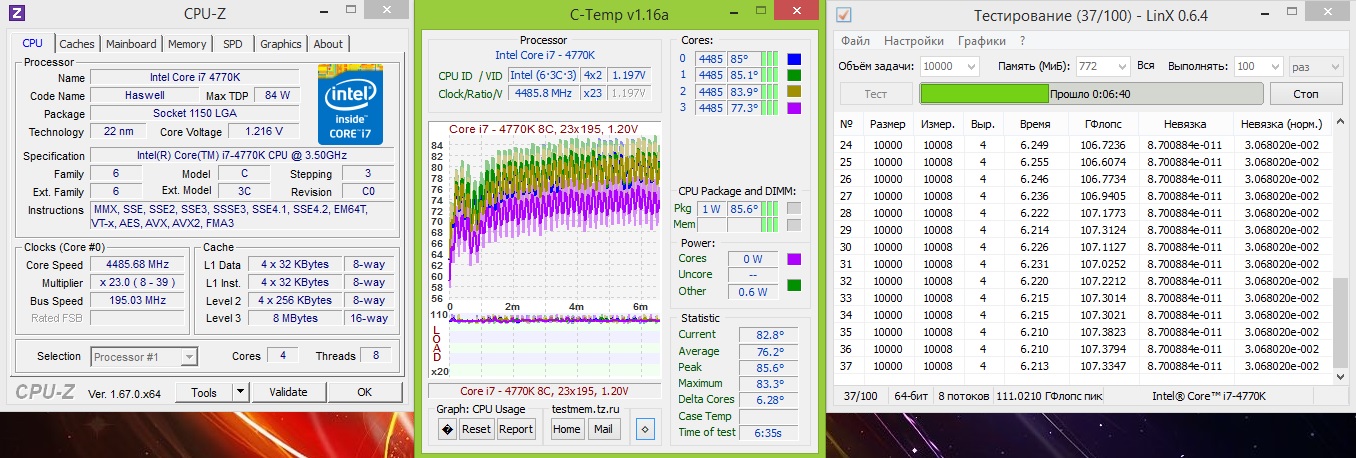Click the blue diamond button next to Mail
Viewport: 1356px width, 458px height.
pyautogui.click(x=645, y=429)
